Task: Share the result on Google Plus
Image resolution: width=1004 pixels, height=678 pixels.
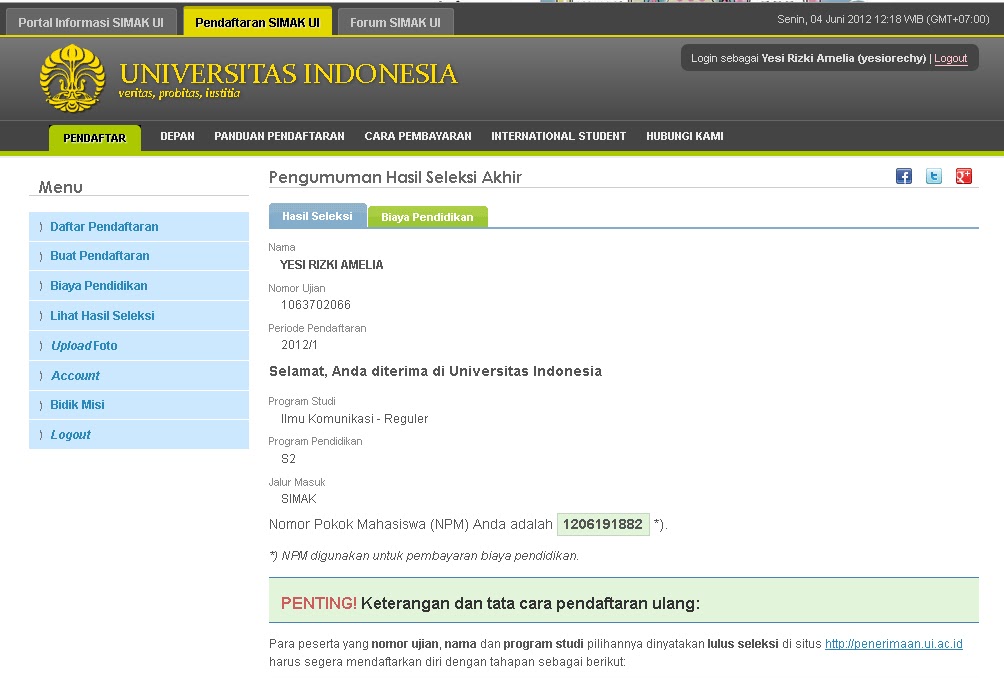Action: (964, 176)
